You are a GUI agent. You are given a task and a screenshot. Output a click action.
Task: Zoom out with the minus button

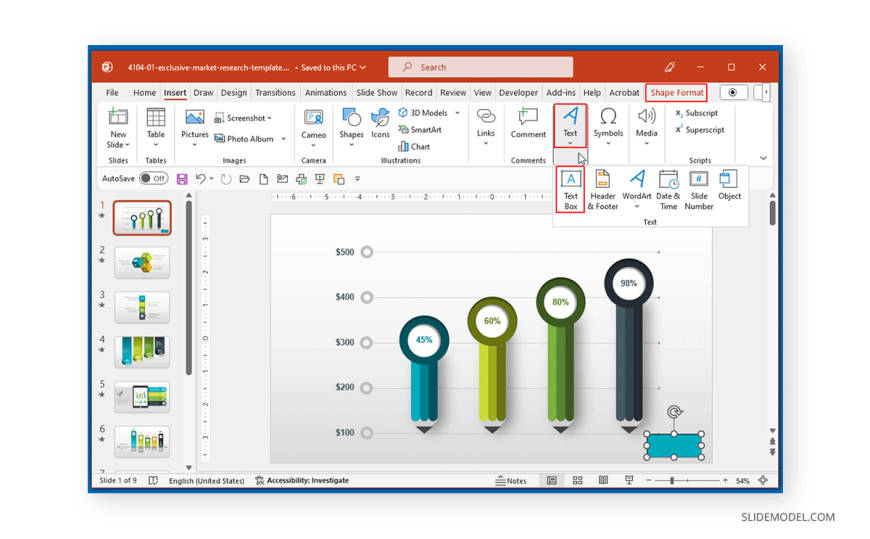649,480
